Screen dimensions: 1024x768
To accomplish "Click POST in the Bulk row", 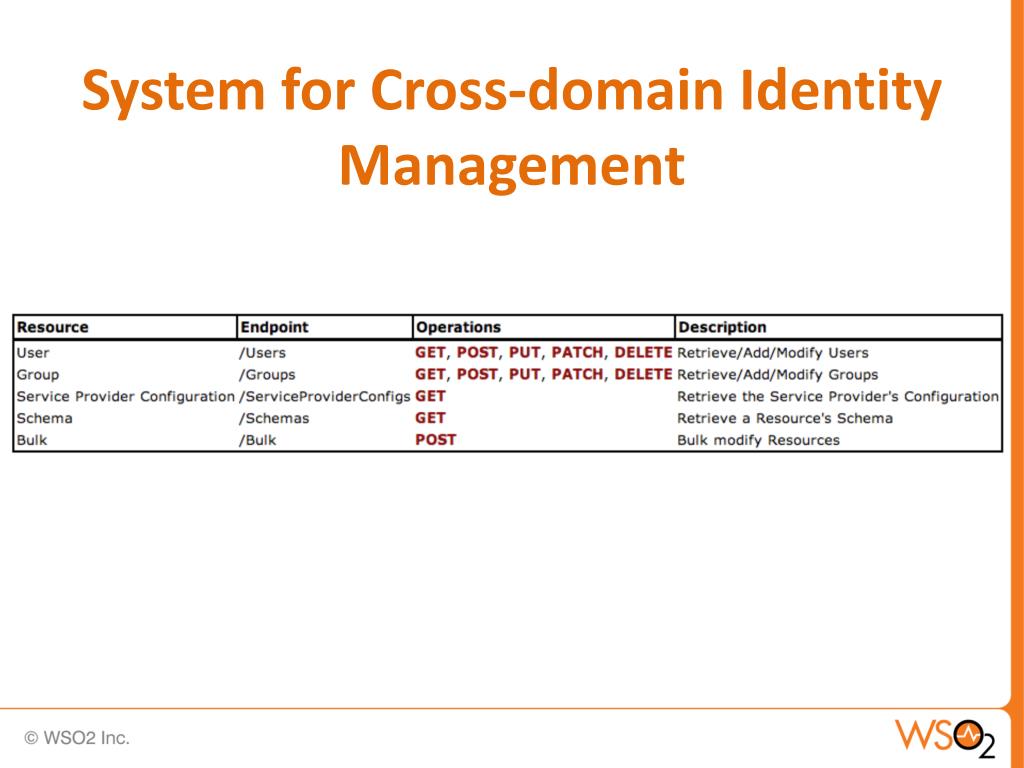I will (436, 440).
